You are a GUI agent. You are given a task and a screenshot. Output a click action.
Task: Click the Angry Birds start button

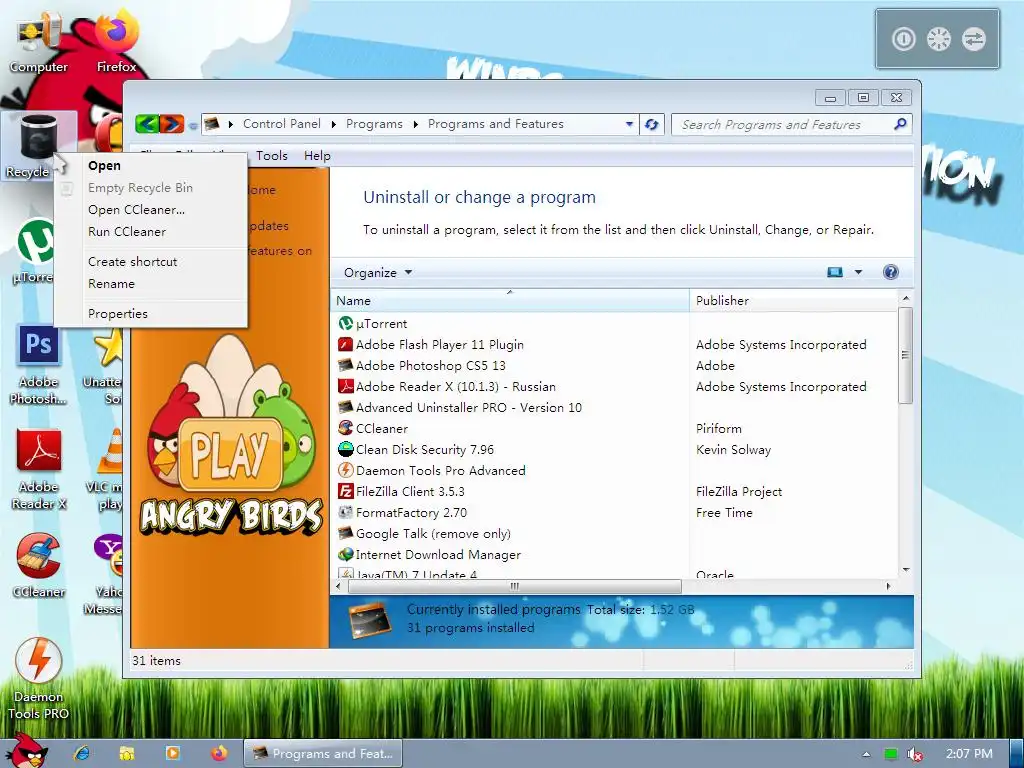(26, 751)
